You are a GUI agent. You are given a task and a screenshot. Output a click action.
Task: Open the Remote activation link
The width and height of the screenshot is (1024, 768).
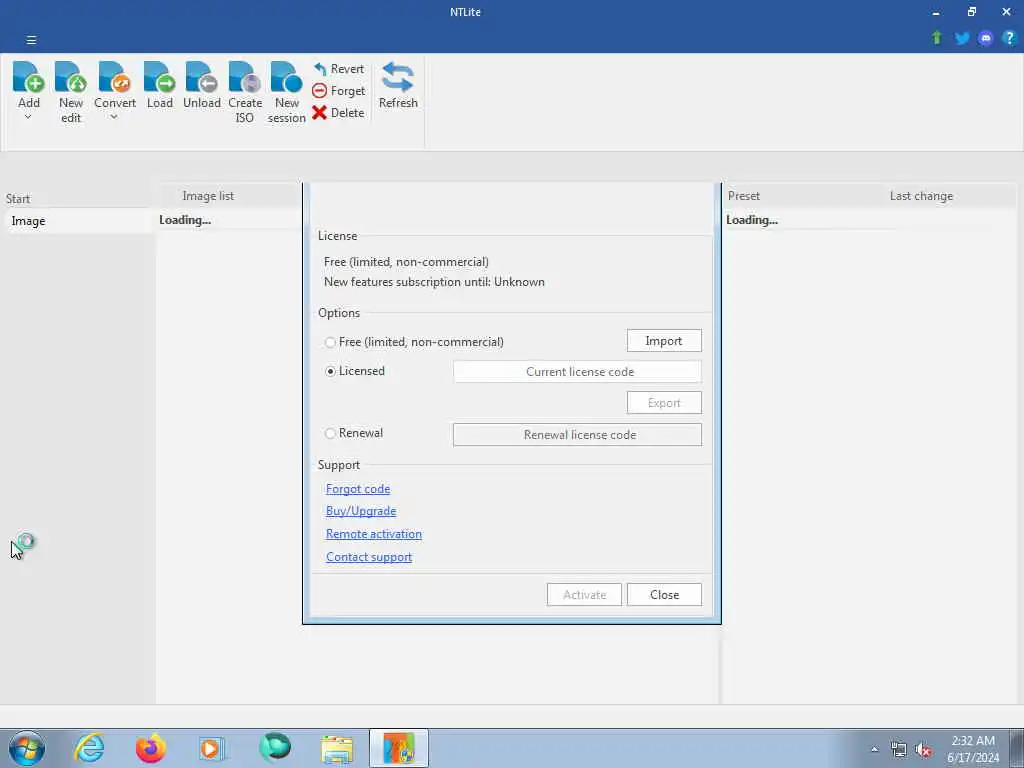click(x=374, y=534)
